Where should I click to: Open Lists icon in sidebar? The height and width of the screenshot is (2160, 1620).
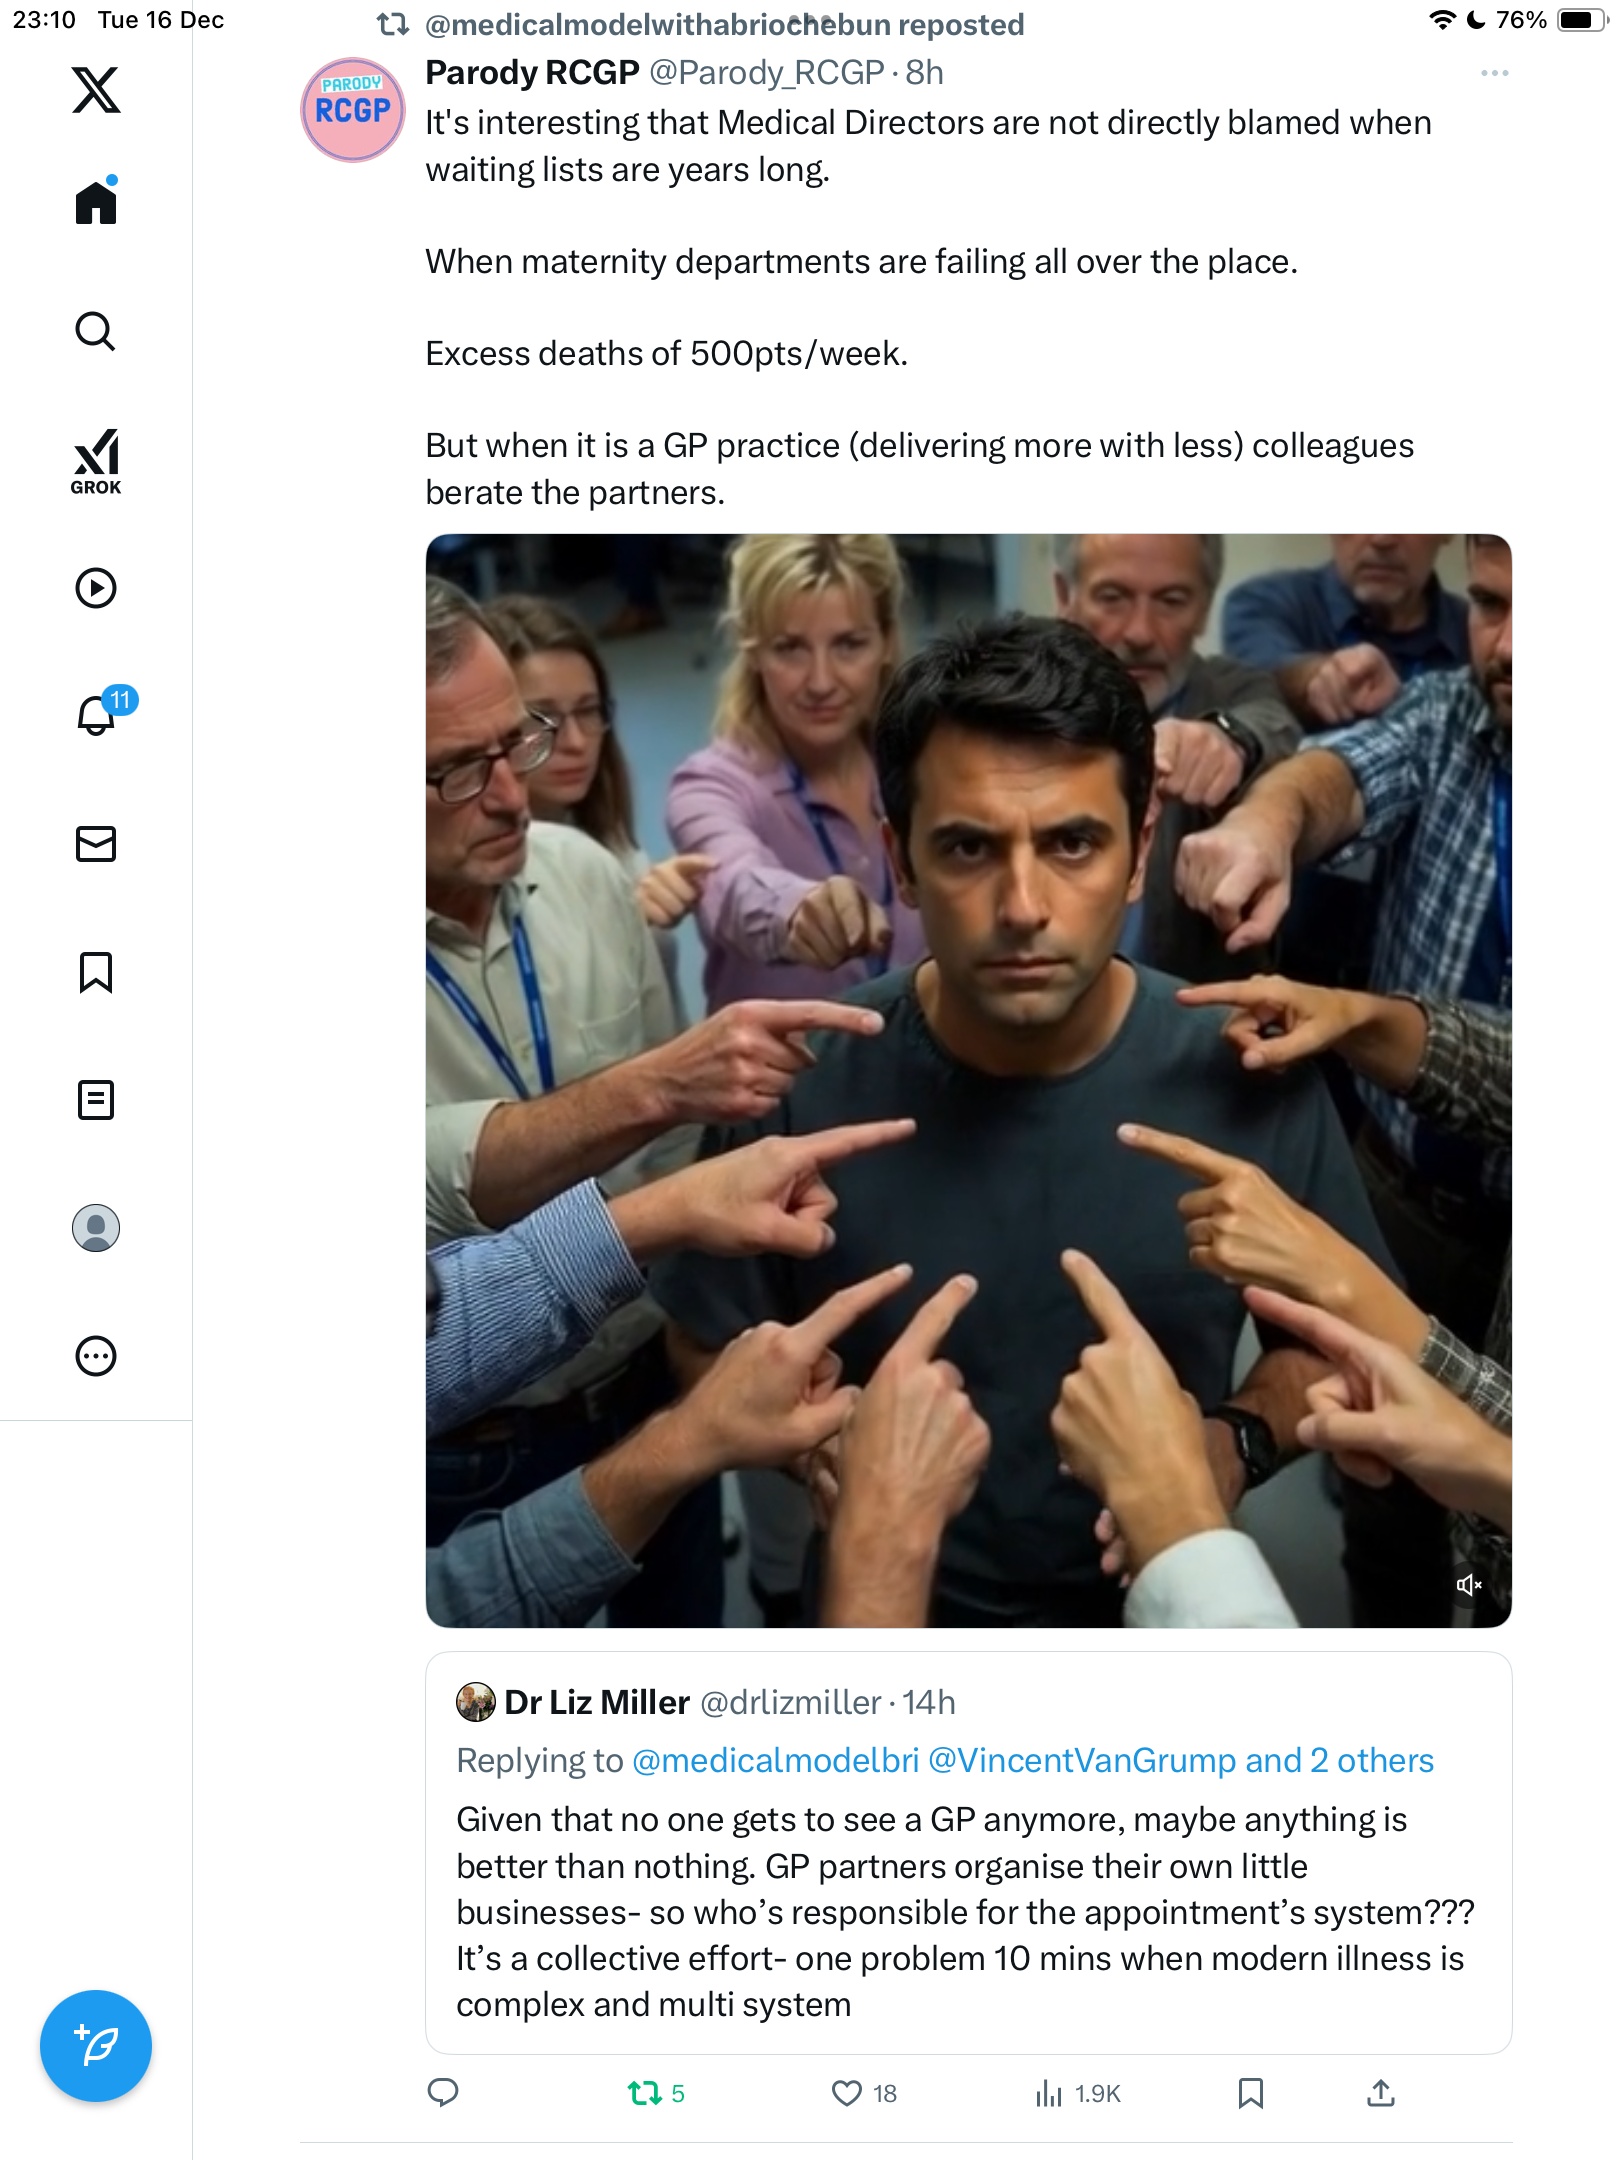[x=96, y=1100]
